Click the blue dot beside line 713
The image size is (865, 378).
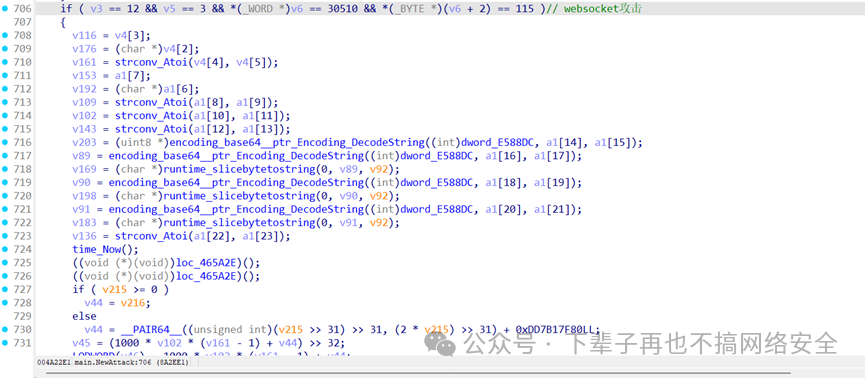pyautogui.click(x=5, y=102)
